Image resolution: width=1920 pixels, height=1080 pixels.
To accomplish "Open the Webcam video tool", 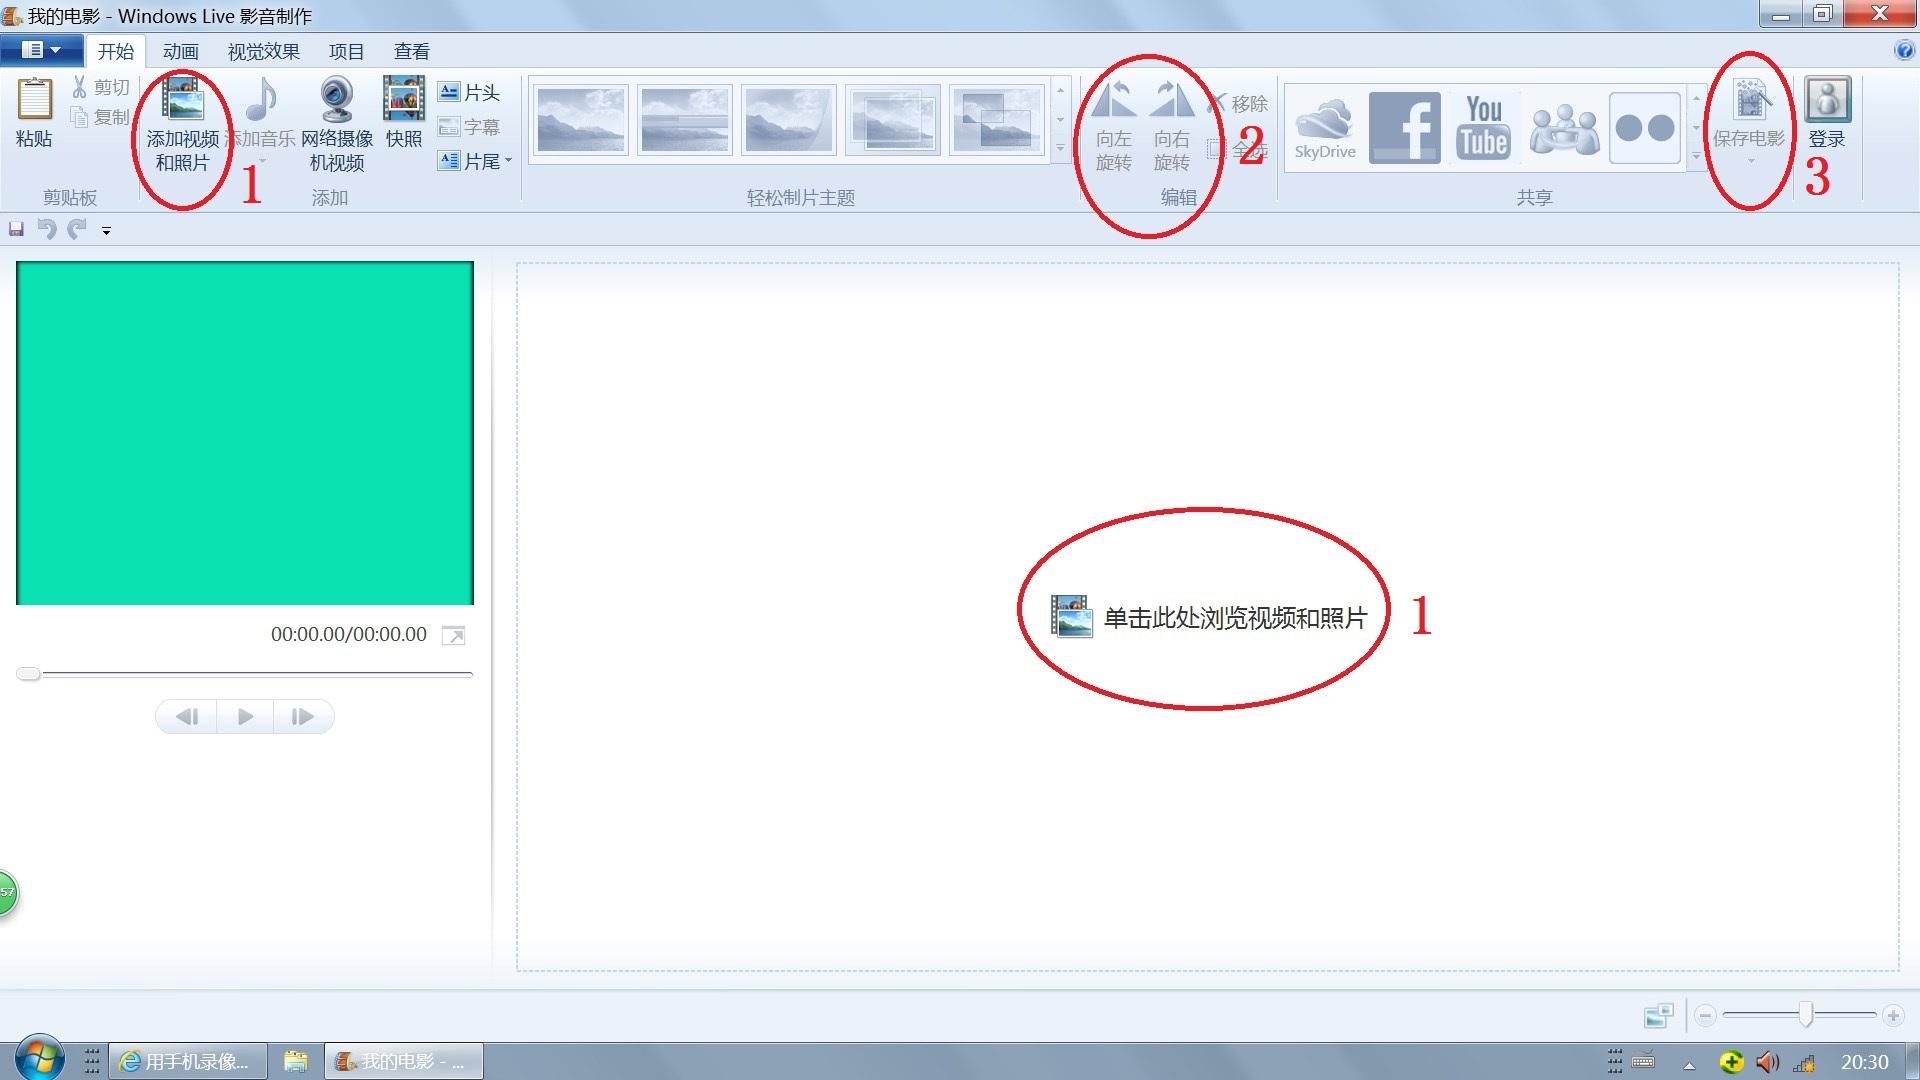I will [336, 102].
